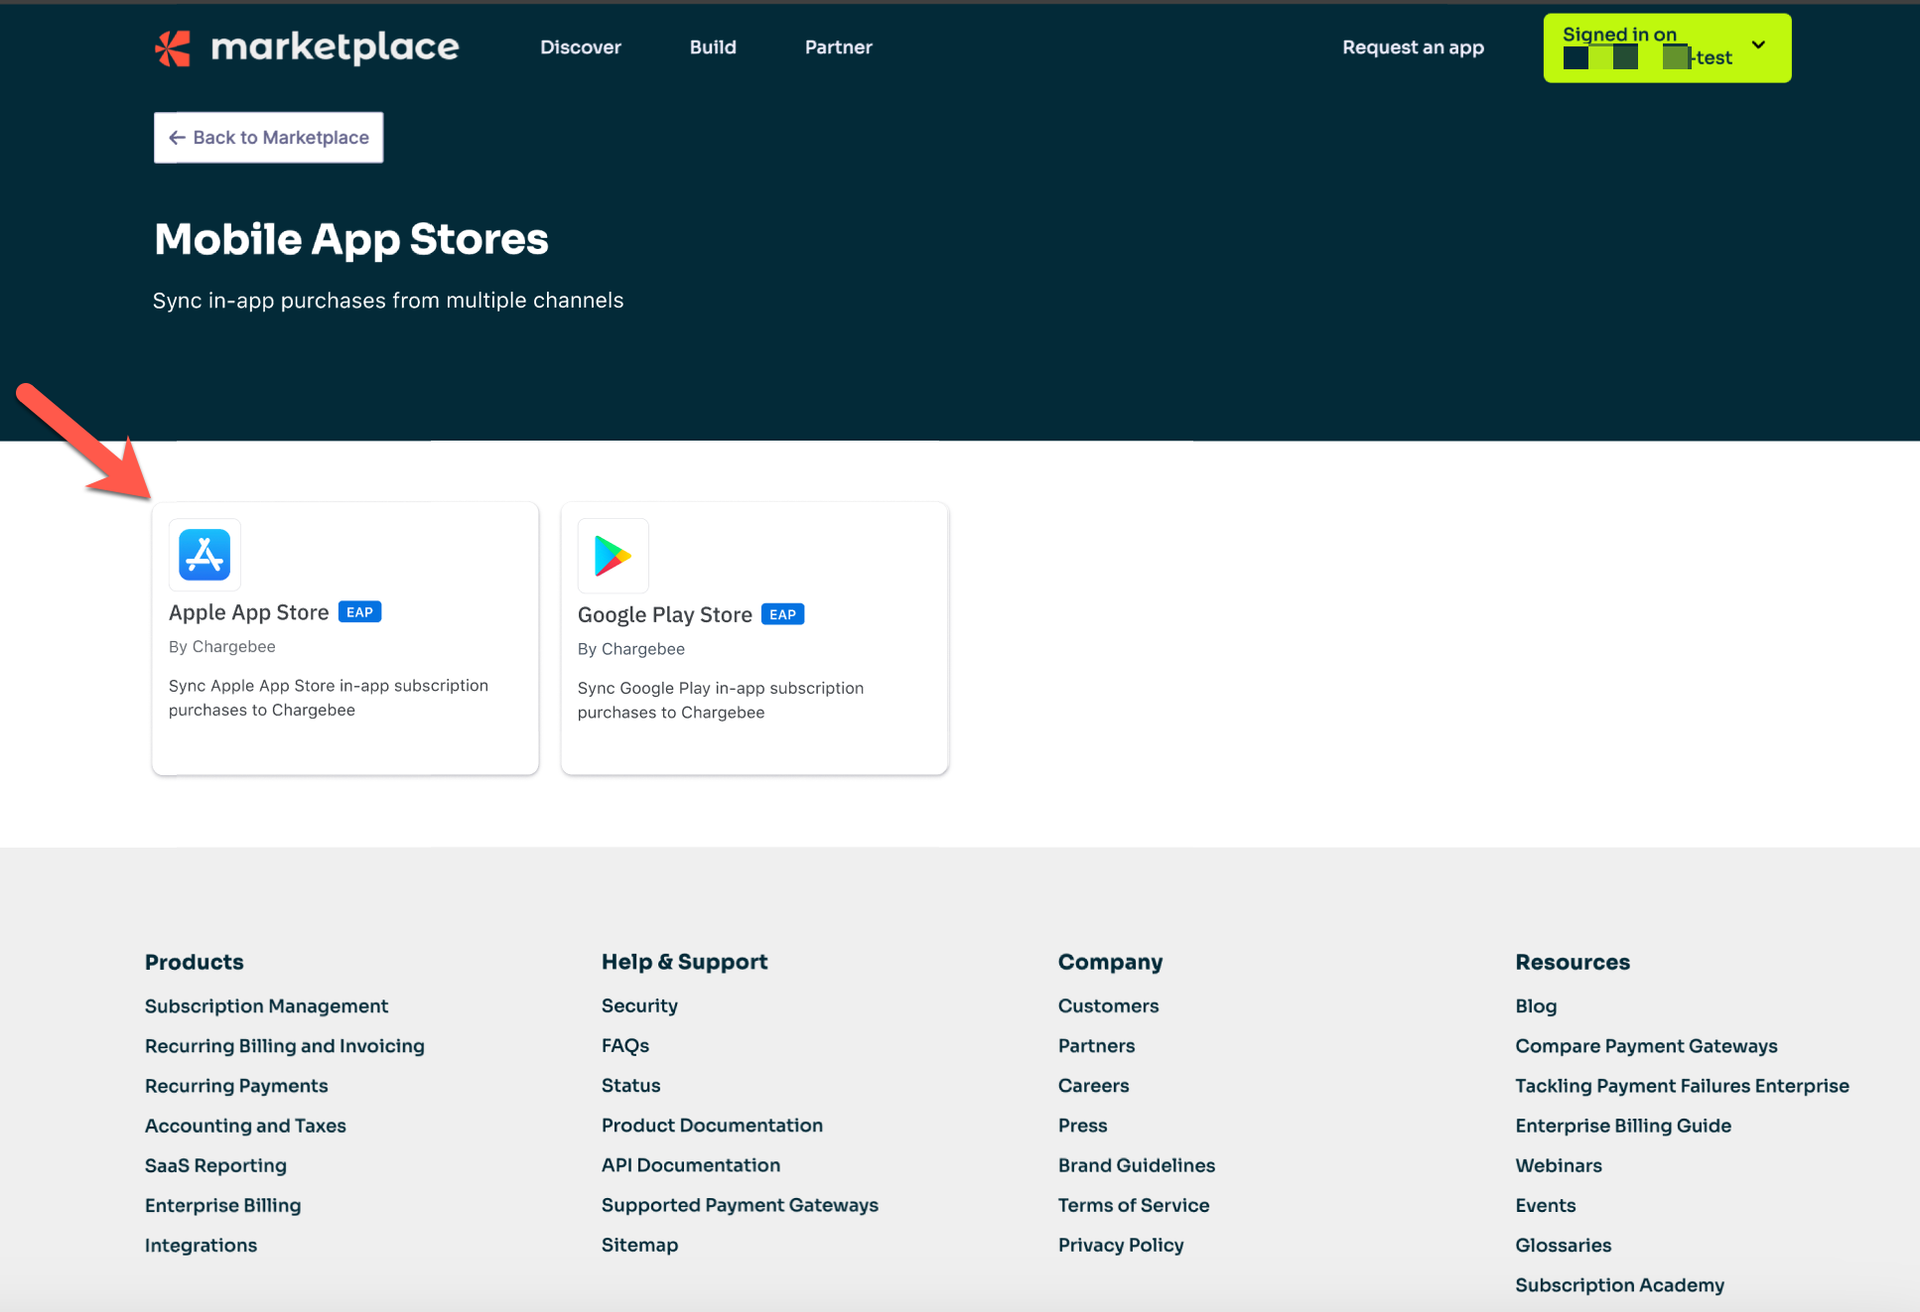Viewport: 1920px width, 1312px height.
Task: Click the Request an app link
Action: tap(1412, 47)
